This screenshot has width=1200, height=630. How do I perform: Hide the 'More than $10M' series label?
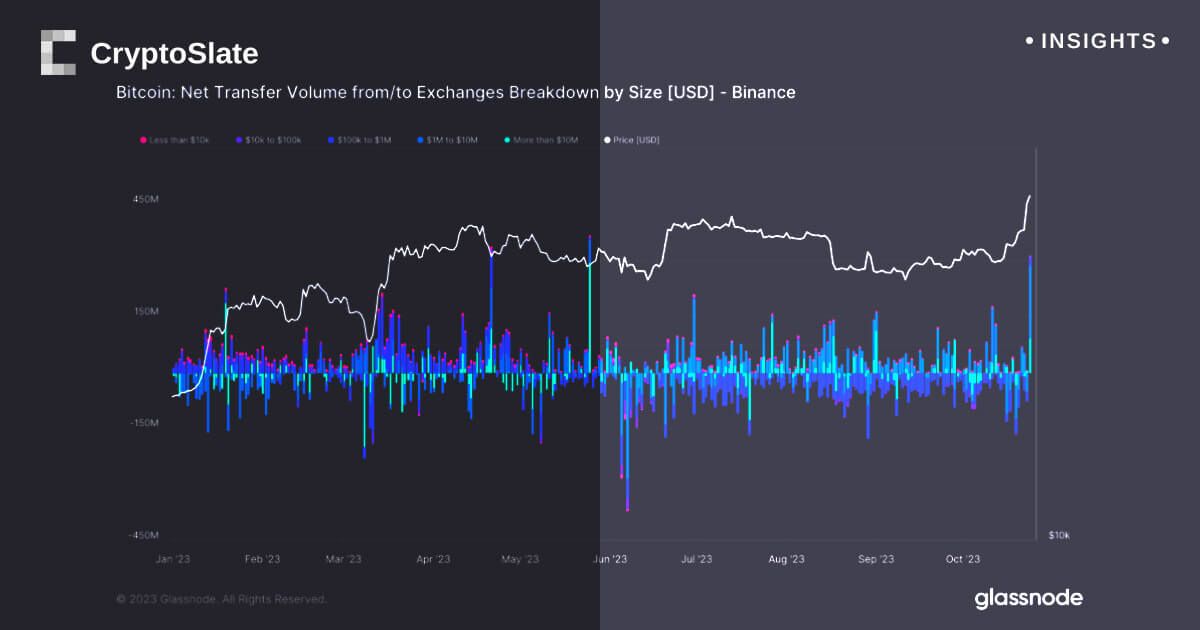547,139
